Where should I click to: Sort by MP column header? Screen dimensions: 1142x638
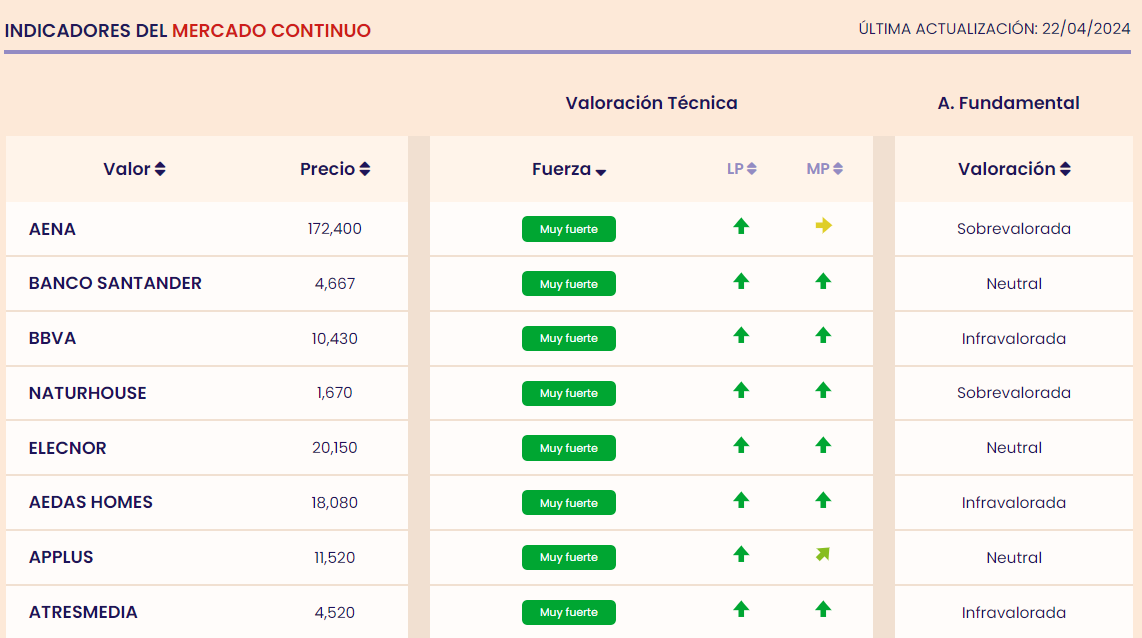pyautogui.click(x=824, y=169)
